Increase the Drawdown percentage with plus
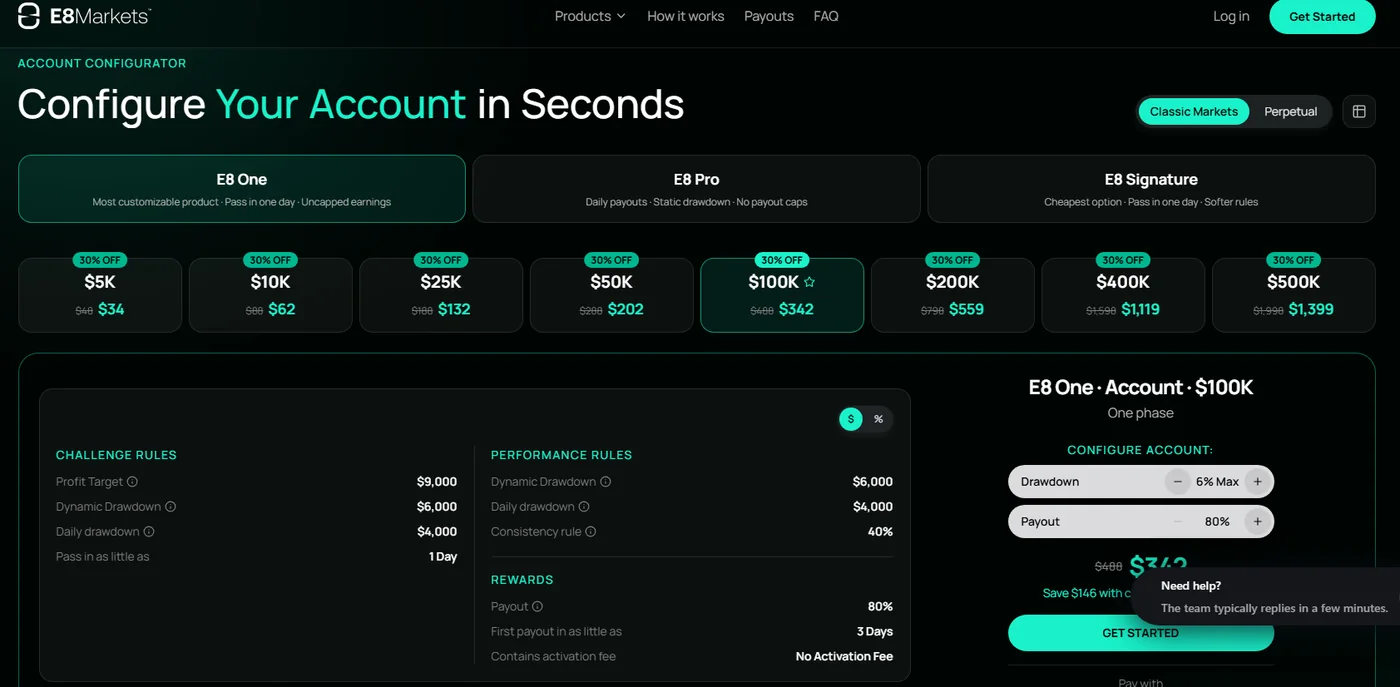This screenshot has width=1400, height=687. pyautogui.click(x=1257, y=482)
